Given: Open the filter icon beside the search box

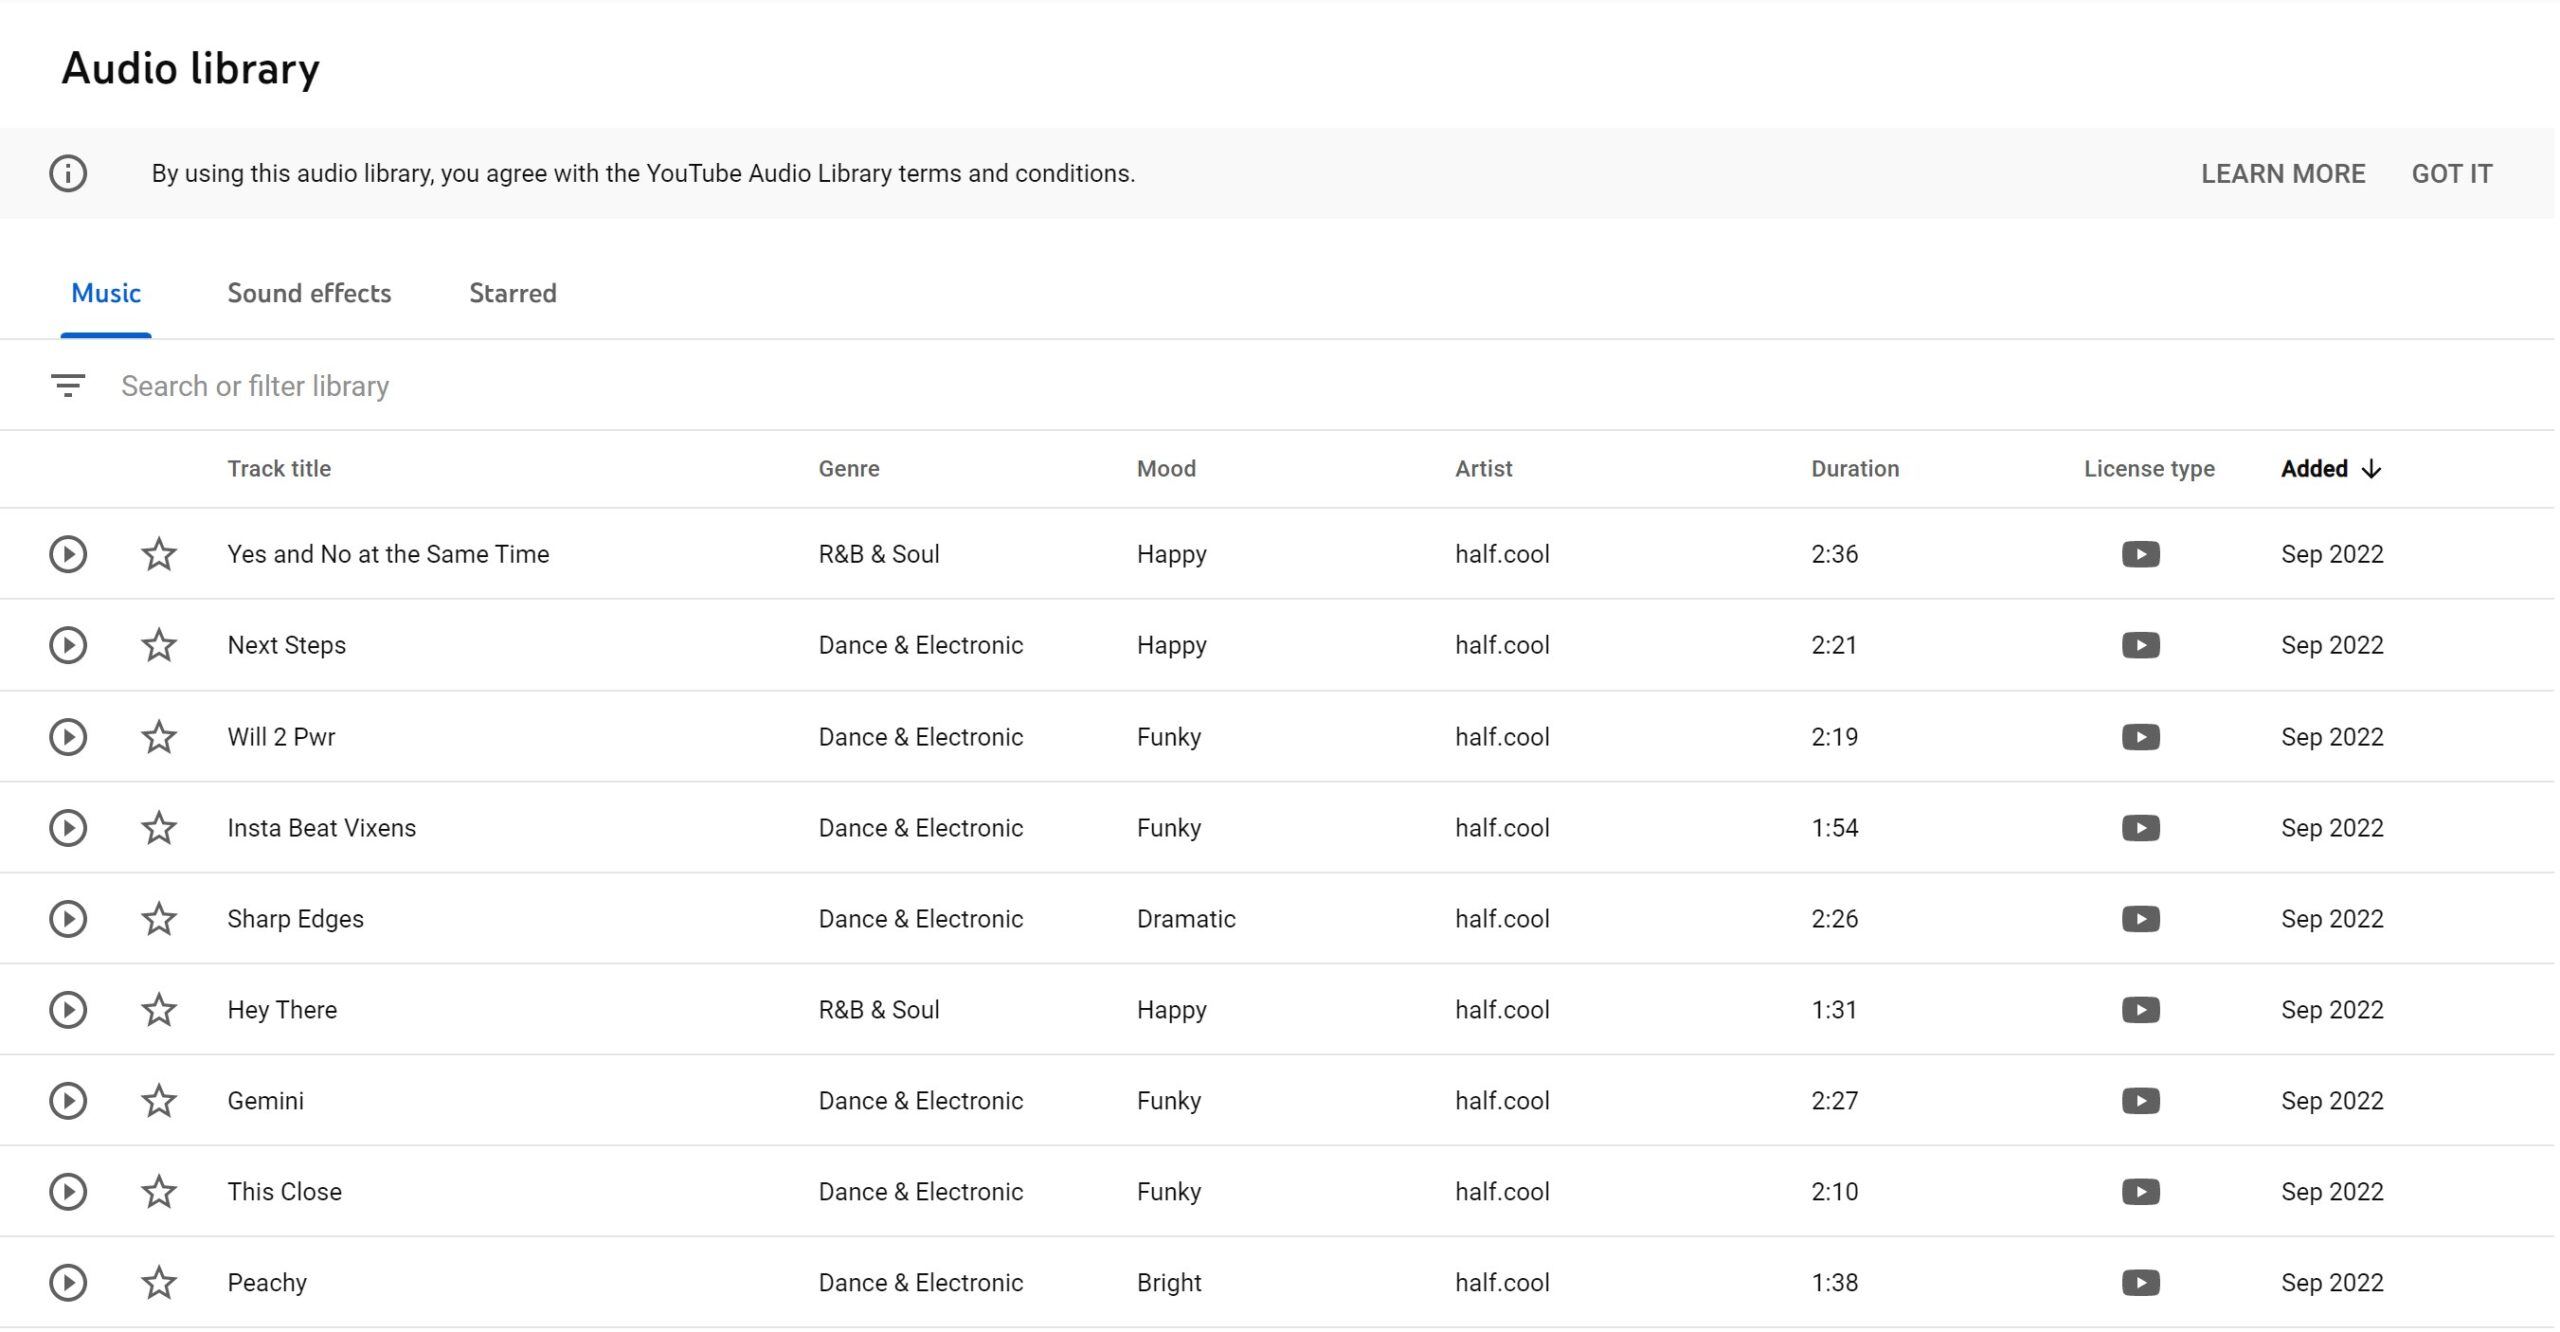Looking at the screenshot, I should coord(68,385).
